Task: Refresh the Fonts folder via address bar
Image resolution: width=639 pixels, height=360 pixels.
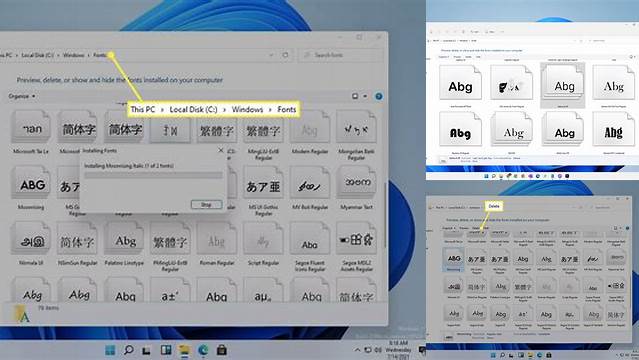Action: coord(285,55)
